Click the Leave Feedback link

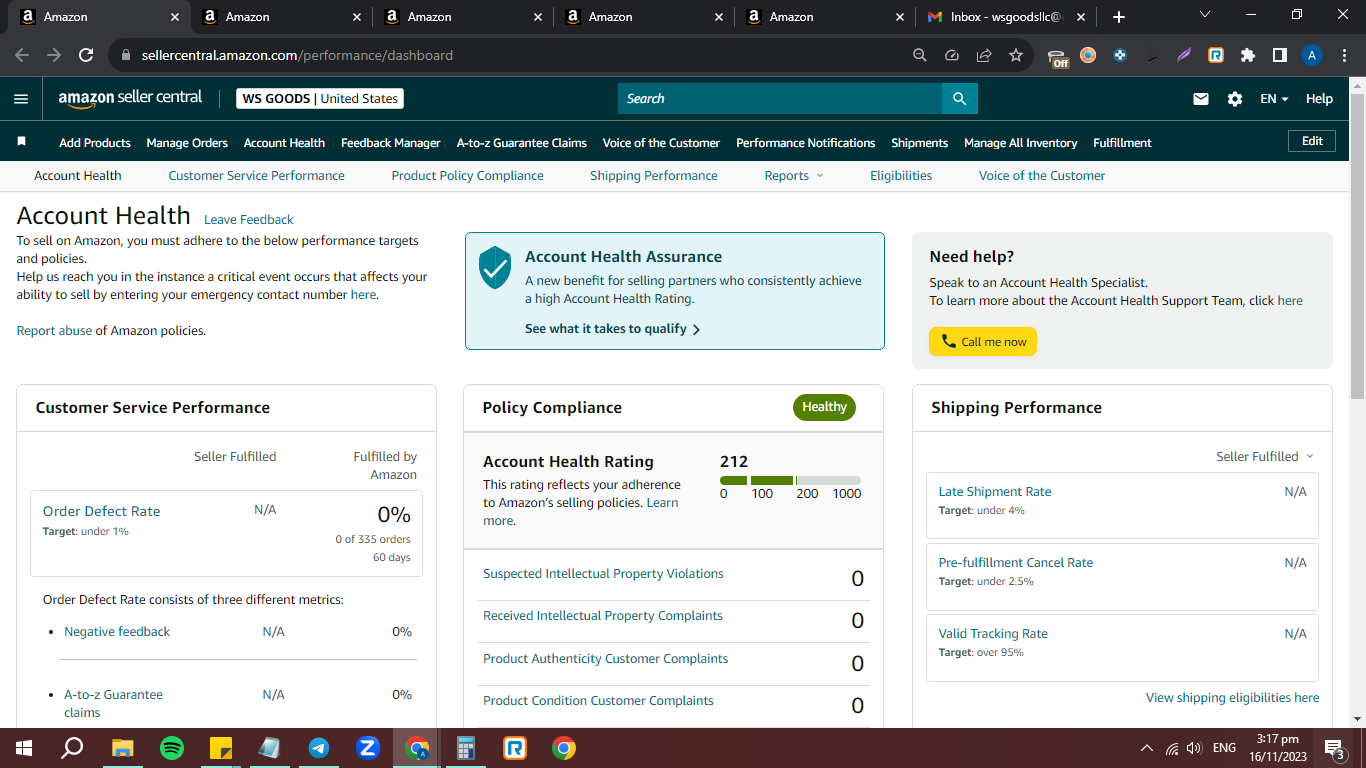pos(249,220)
